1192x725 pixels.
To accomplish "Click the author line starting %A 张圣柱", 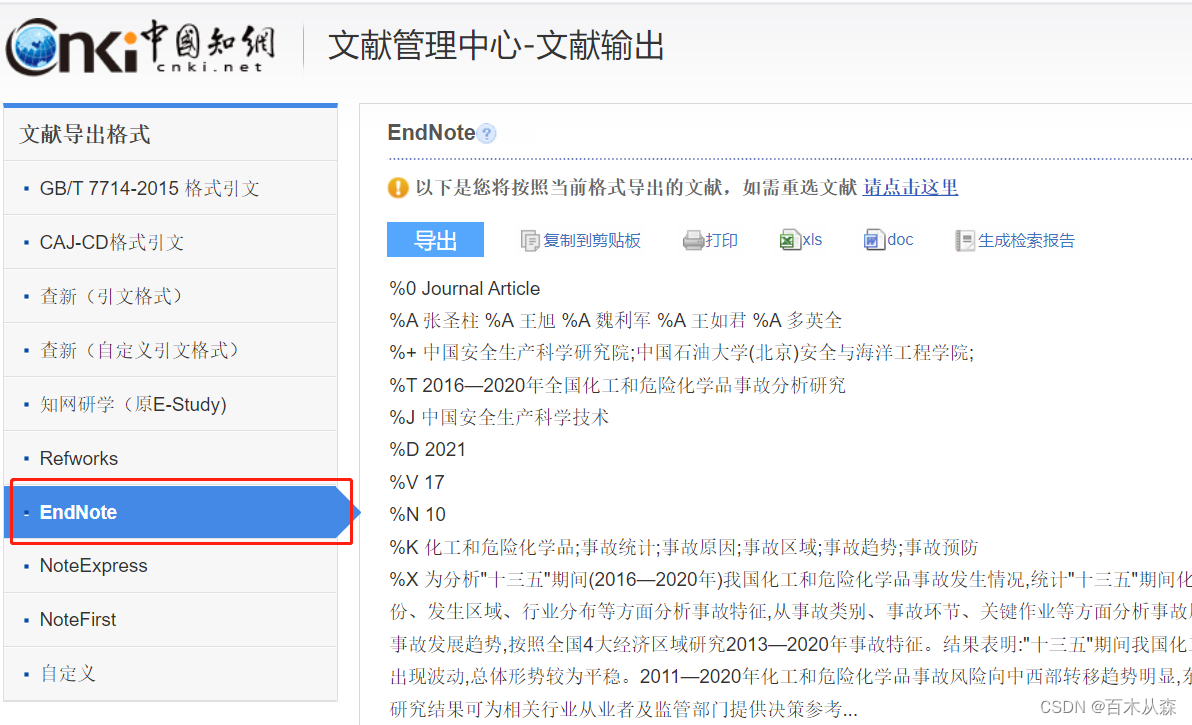I will point(616,321).
